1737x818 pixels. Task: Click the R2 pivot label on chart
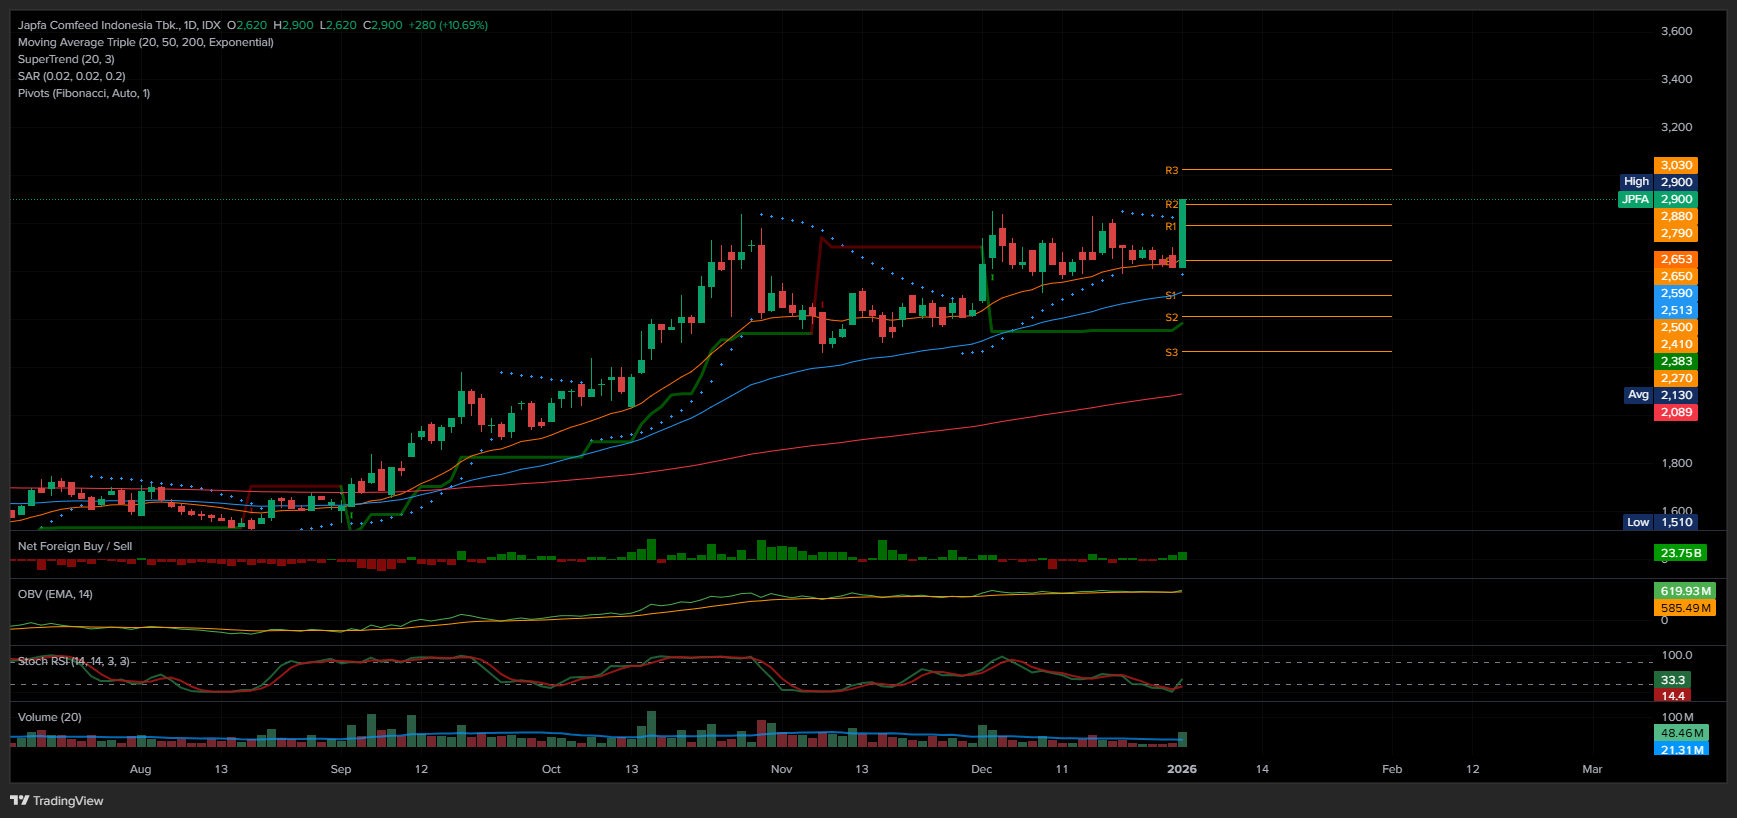coord(1171,204)
